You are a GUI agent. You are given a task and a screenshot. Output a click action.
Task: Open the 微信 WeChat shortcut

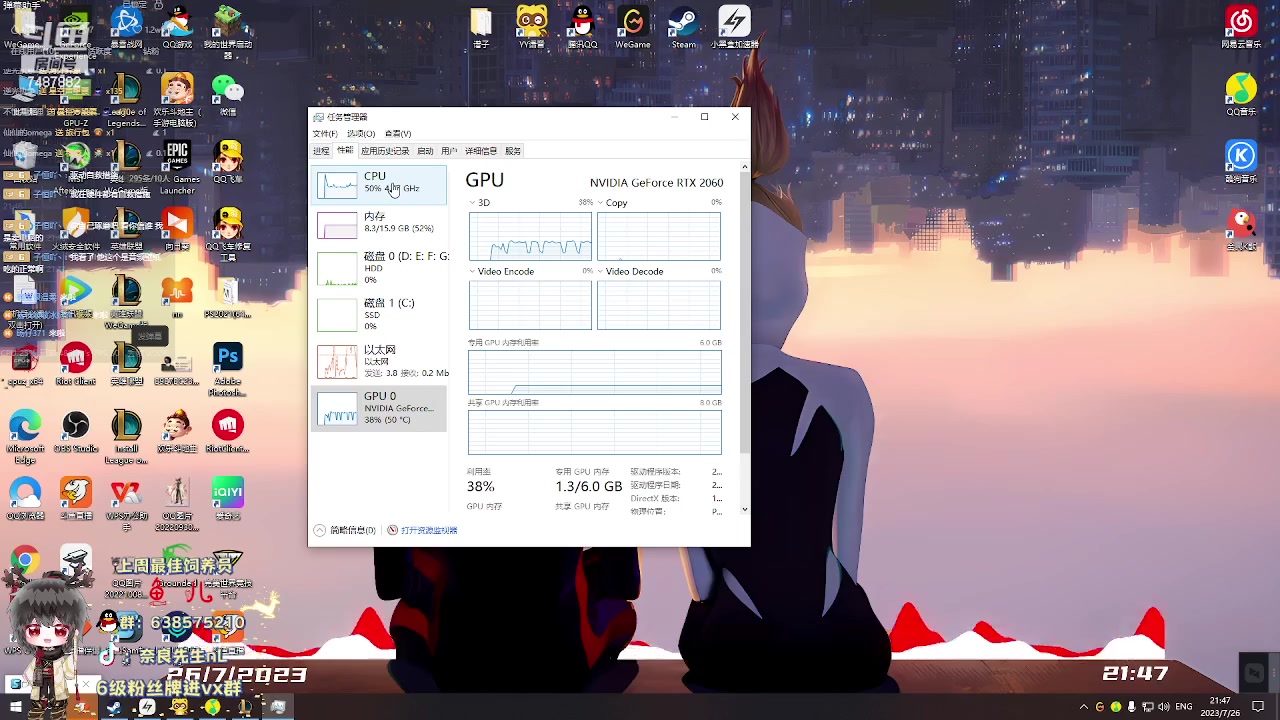coord(228,94)
